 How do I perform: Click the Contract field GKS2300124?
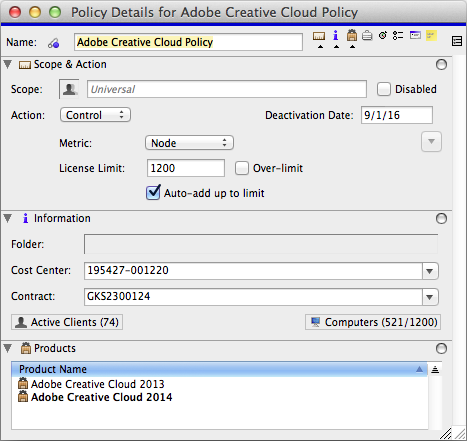pos(253,297)
